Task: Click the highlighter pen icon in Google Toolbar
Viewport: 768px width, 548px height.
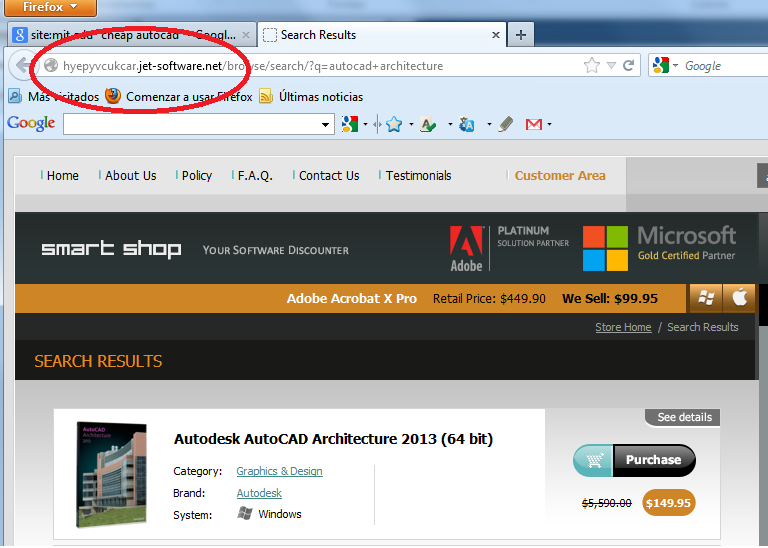Action: [x=506, y=124]
